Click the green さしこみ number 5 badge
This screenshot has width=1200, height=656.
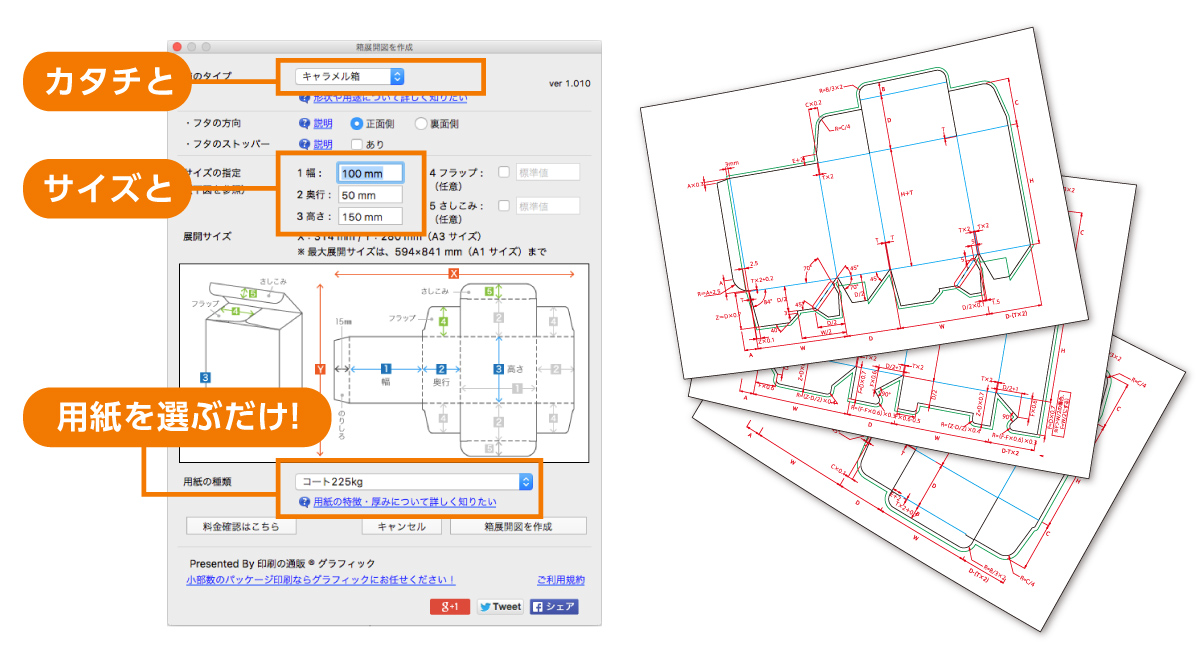tap(487, 289)
